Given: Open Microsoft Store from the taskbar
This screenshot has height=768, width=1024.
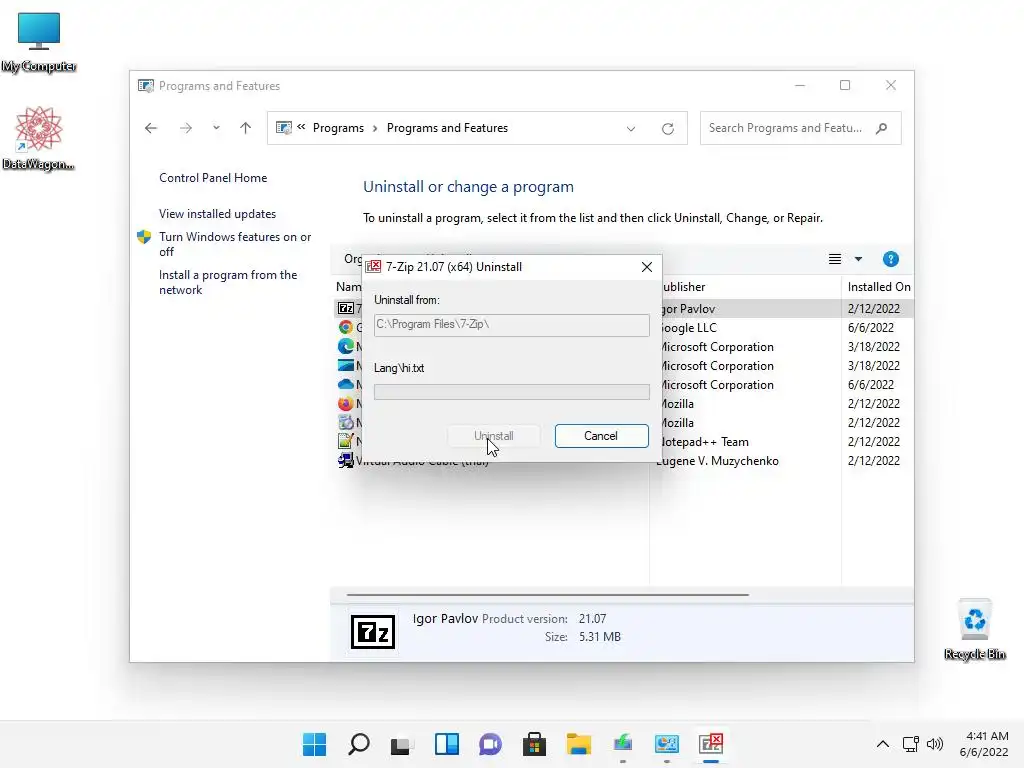Looking at the screenshot, I should [x=534, y=744].
